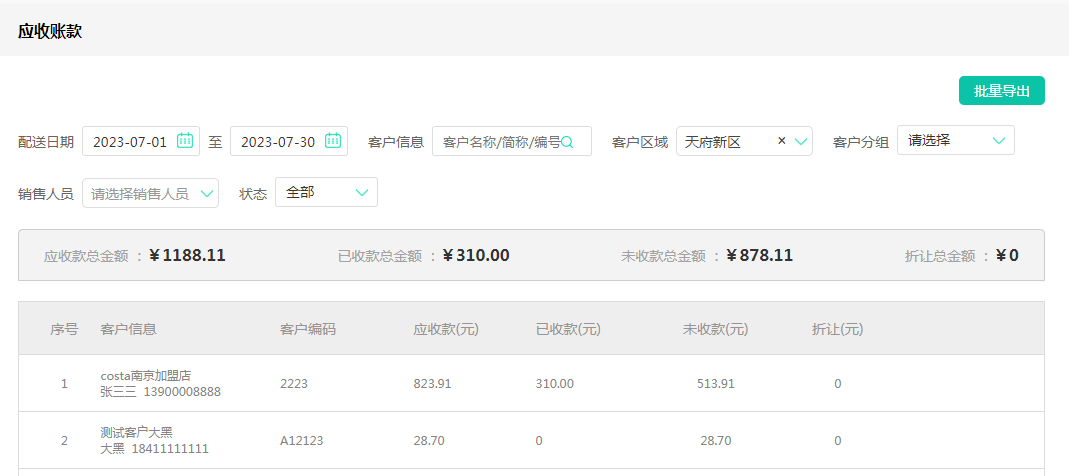Click the 批量导出 button
This screenshot has width=1069, height=476.
1001,90
